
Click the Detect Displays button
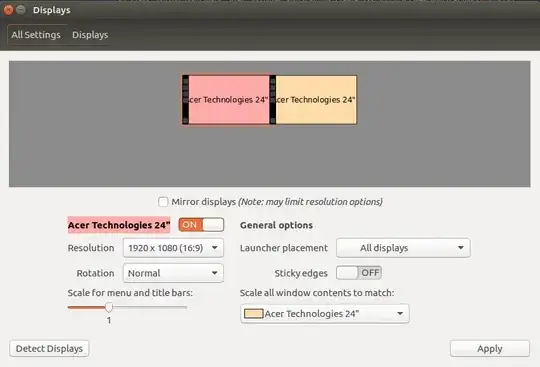click(49, 349)
